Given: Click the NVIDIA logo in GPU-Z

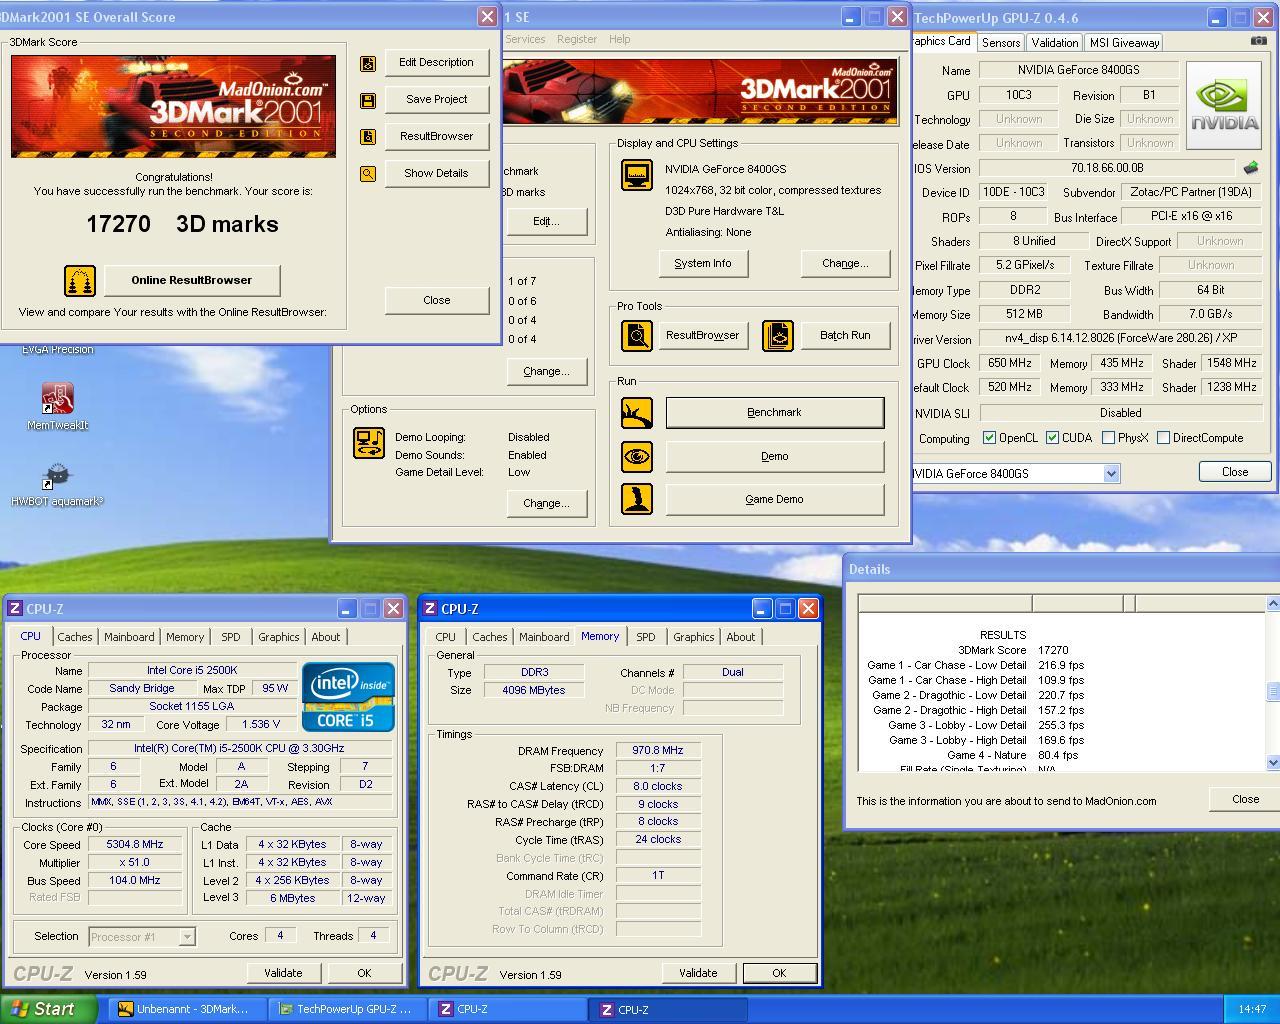Looking at the screenshot, I should click(x=1224, y=106).
